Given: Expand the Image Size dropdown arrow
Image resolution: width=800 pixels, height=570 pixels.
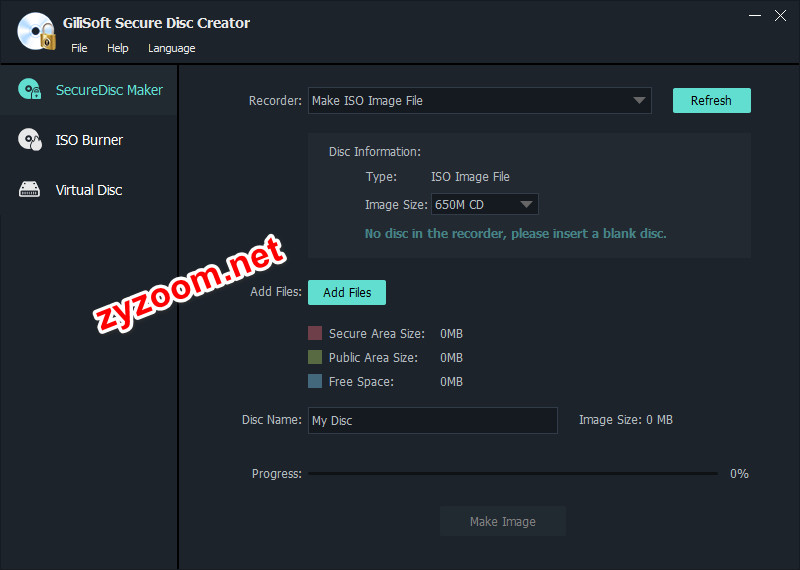Looking at the screenshot, I should [526, 205].
